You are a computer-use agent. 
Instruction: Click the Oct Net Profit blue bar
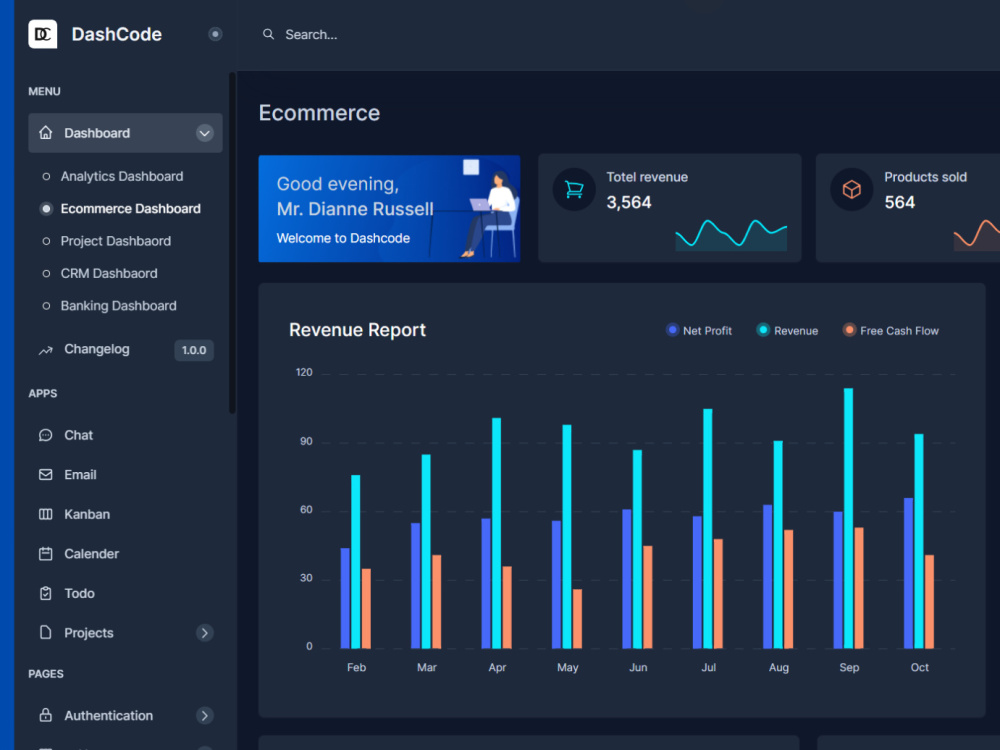click(908, 573)
